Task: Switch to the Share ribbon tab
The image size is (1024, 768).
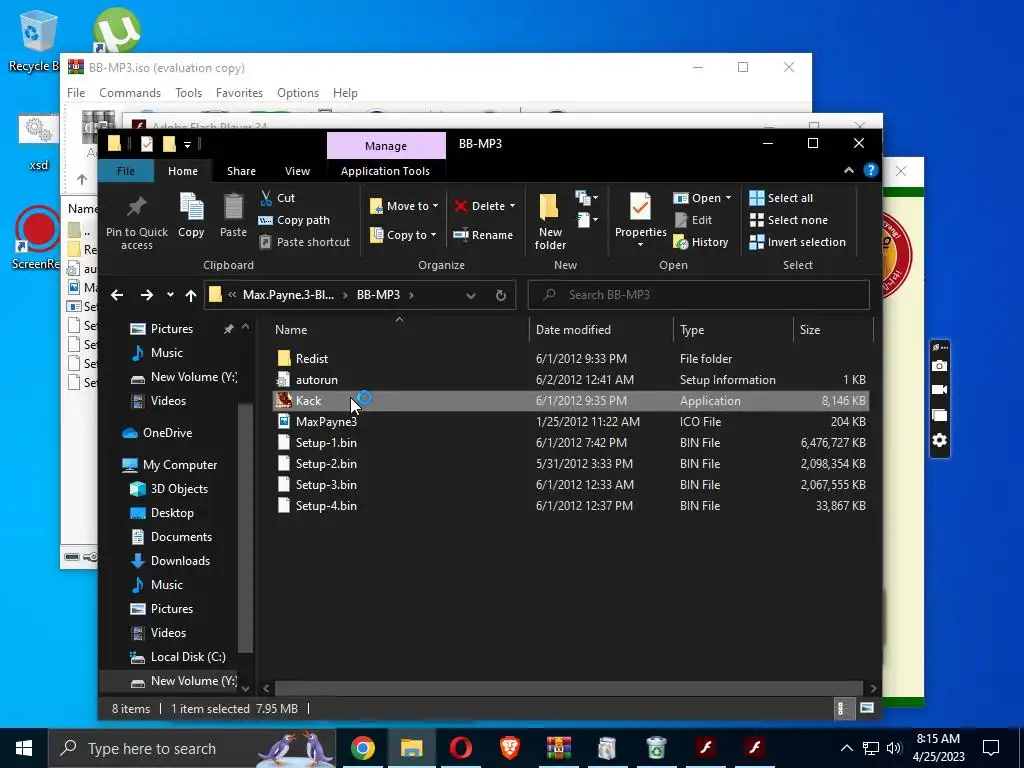Action: (241, 170)
